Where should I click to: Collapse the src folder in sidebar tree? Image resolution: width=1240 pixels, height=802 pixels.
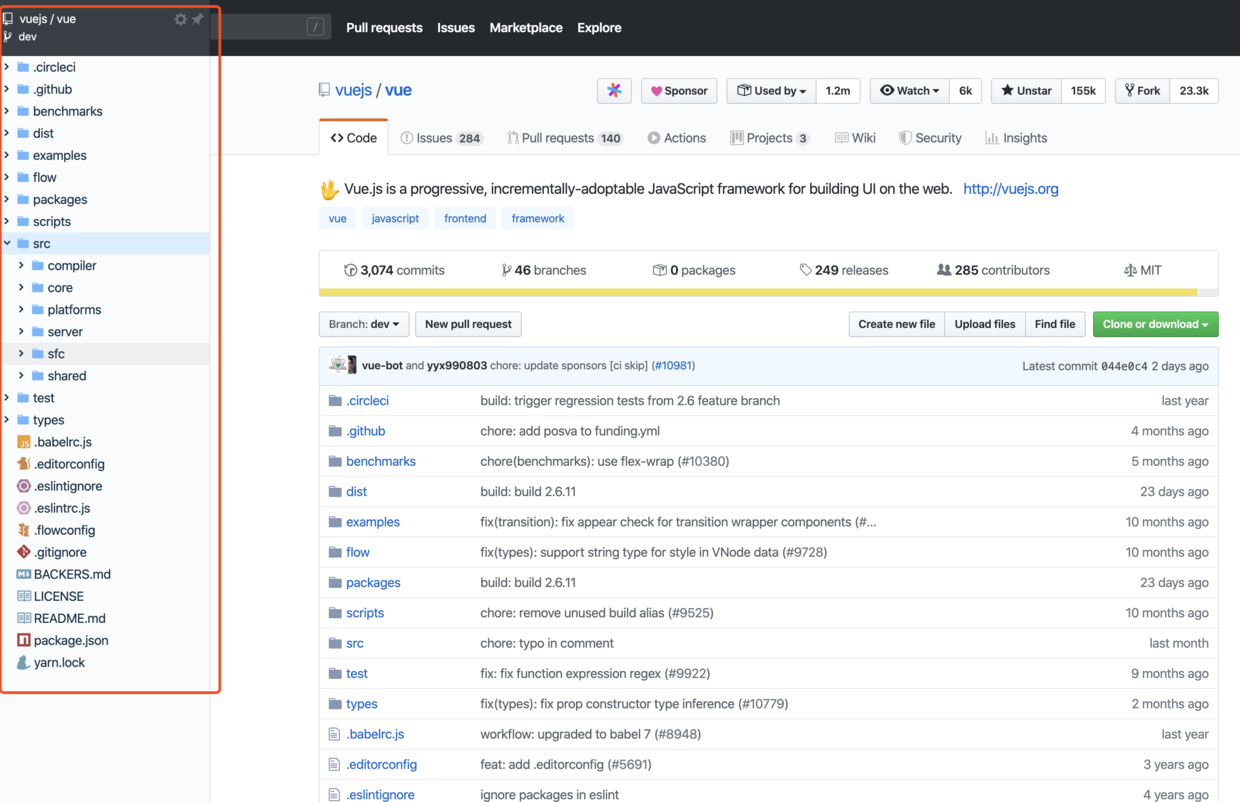[x=8, y=243]
